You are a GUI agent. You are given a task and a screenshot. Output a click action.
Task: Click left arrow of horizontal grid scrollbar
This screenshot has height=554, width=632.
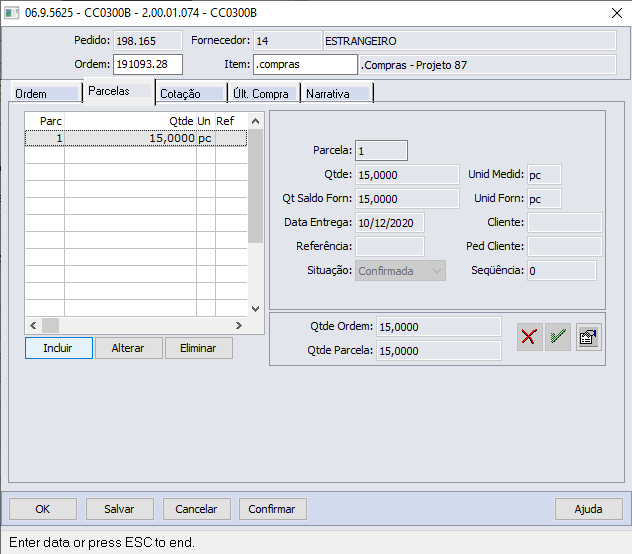(33, 325)
